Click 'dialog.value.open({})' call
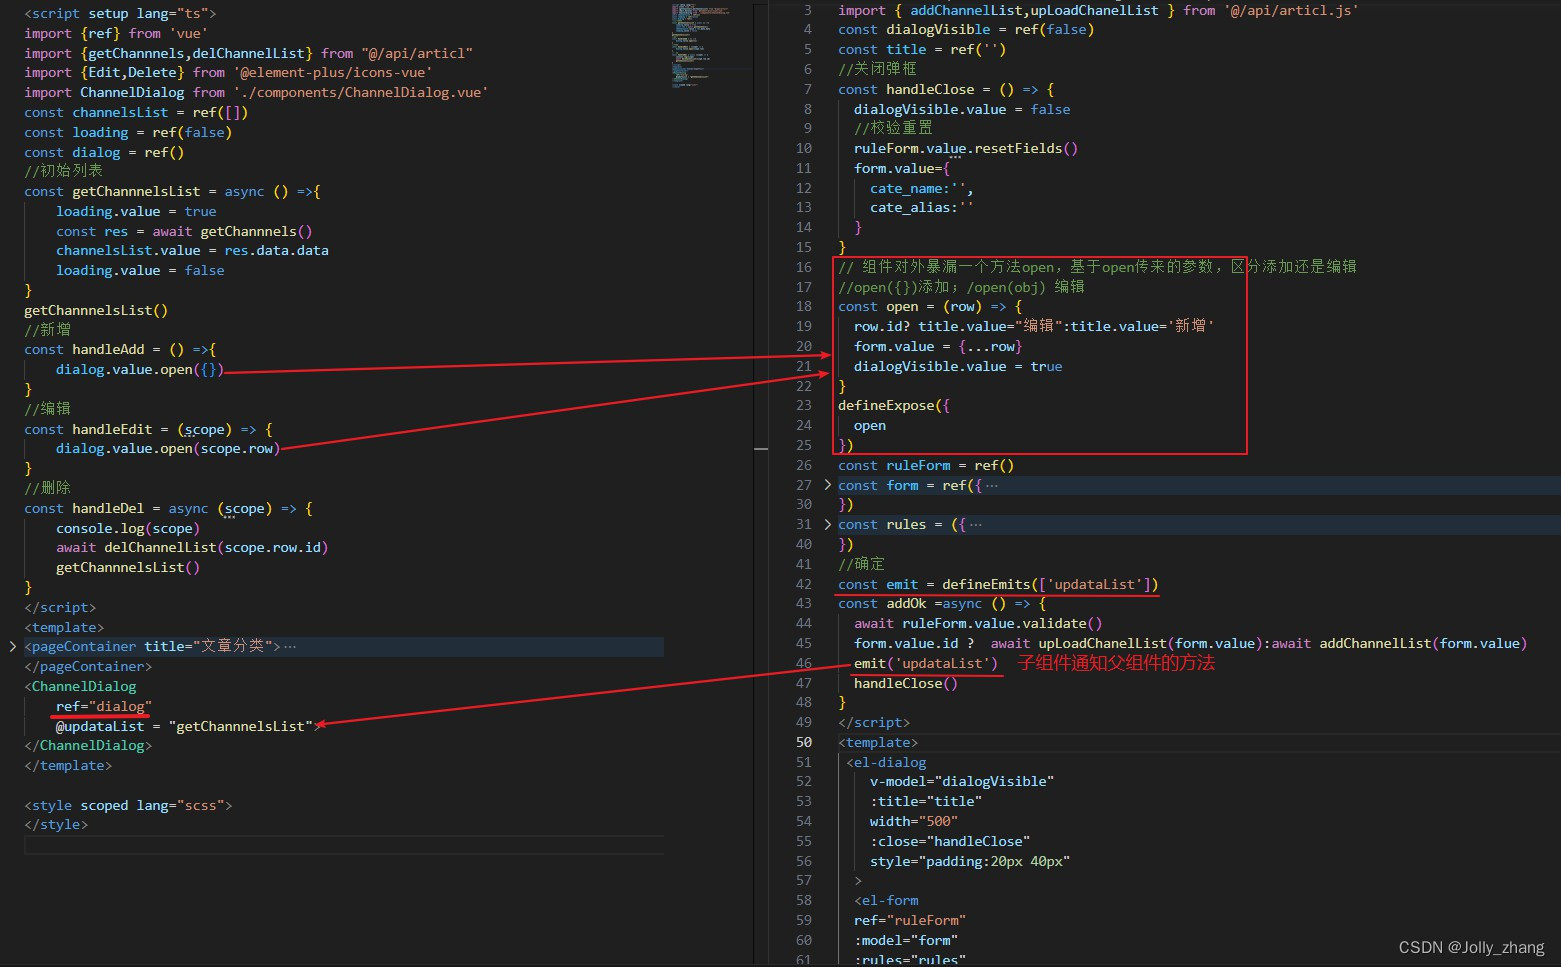 pyautogui.click(x=140, y=370)
